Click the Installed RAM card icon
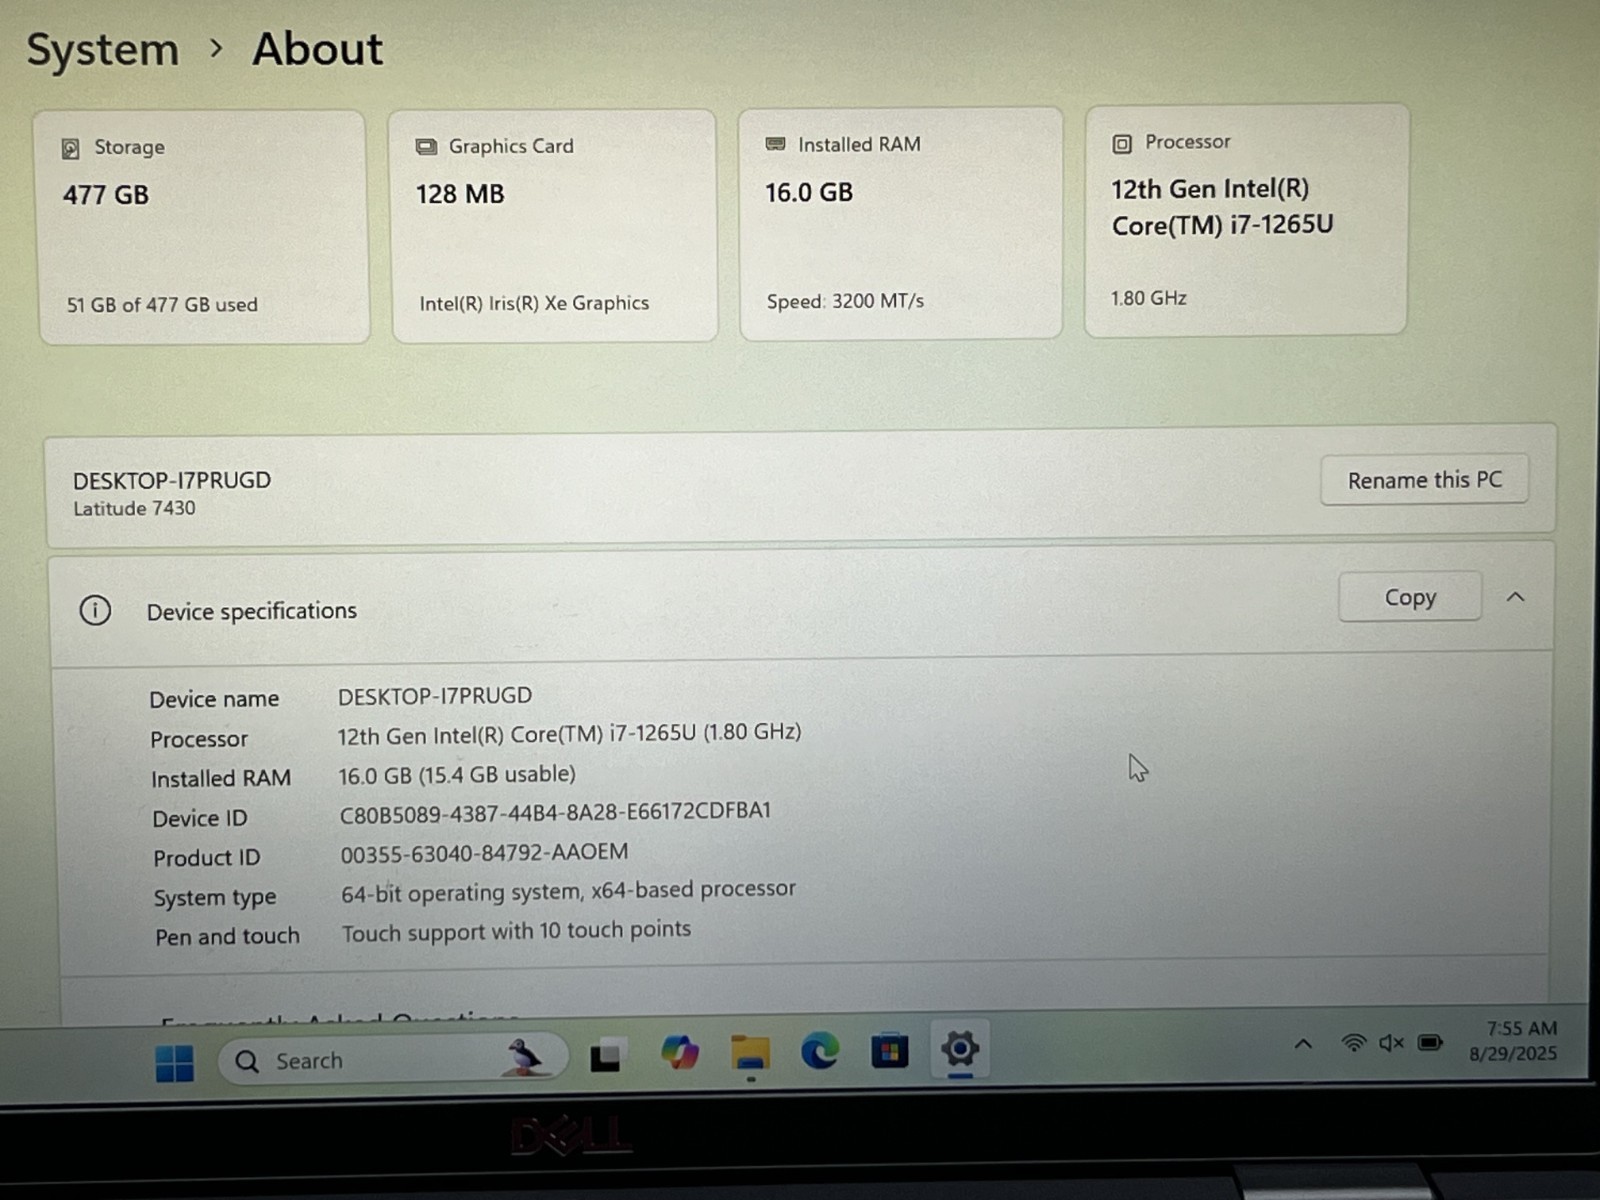Image resolution: width=1600 pixels, height=1200 pixels. point(775,144)
